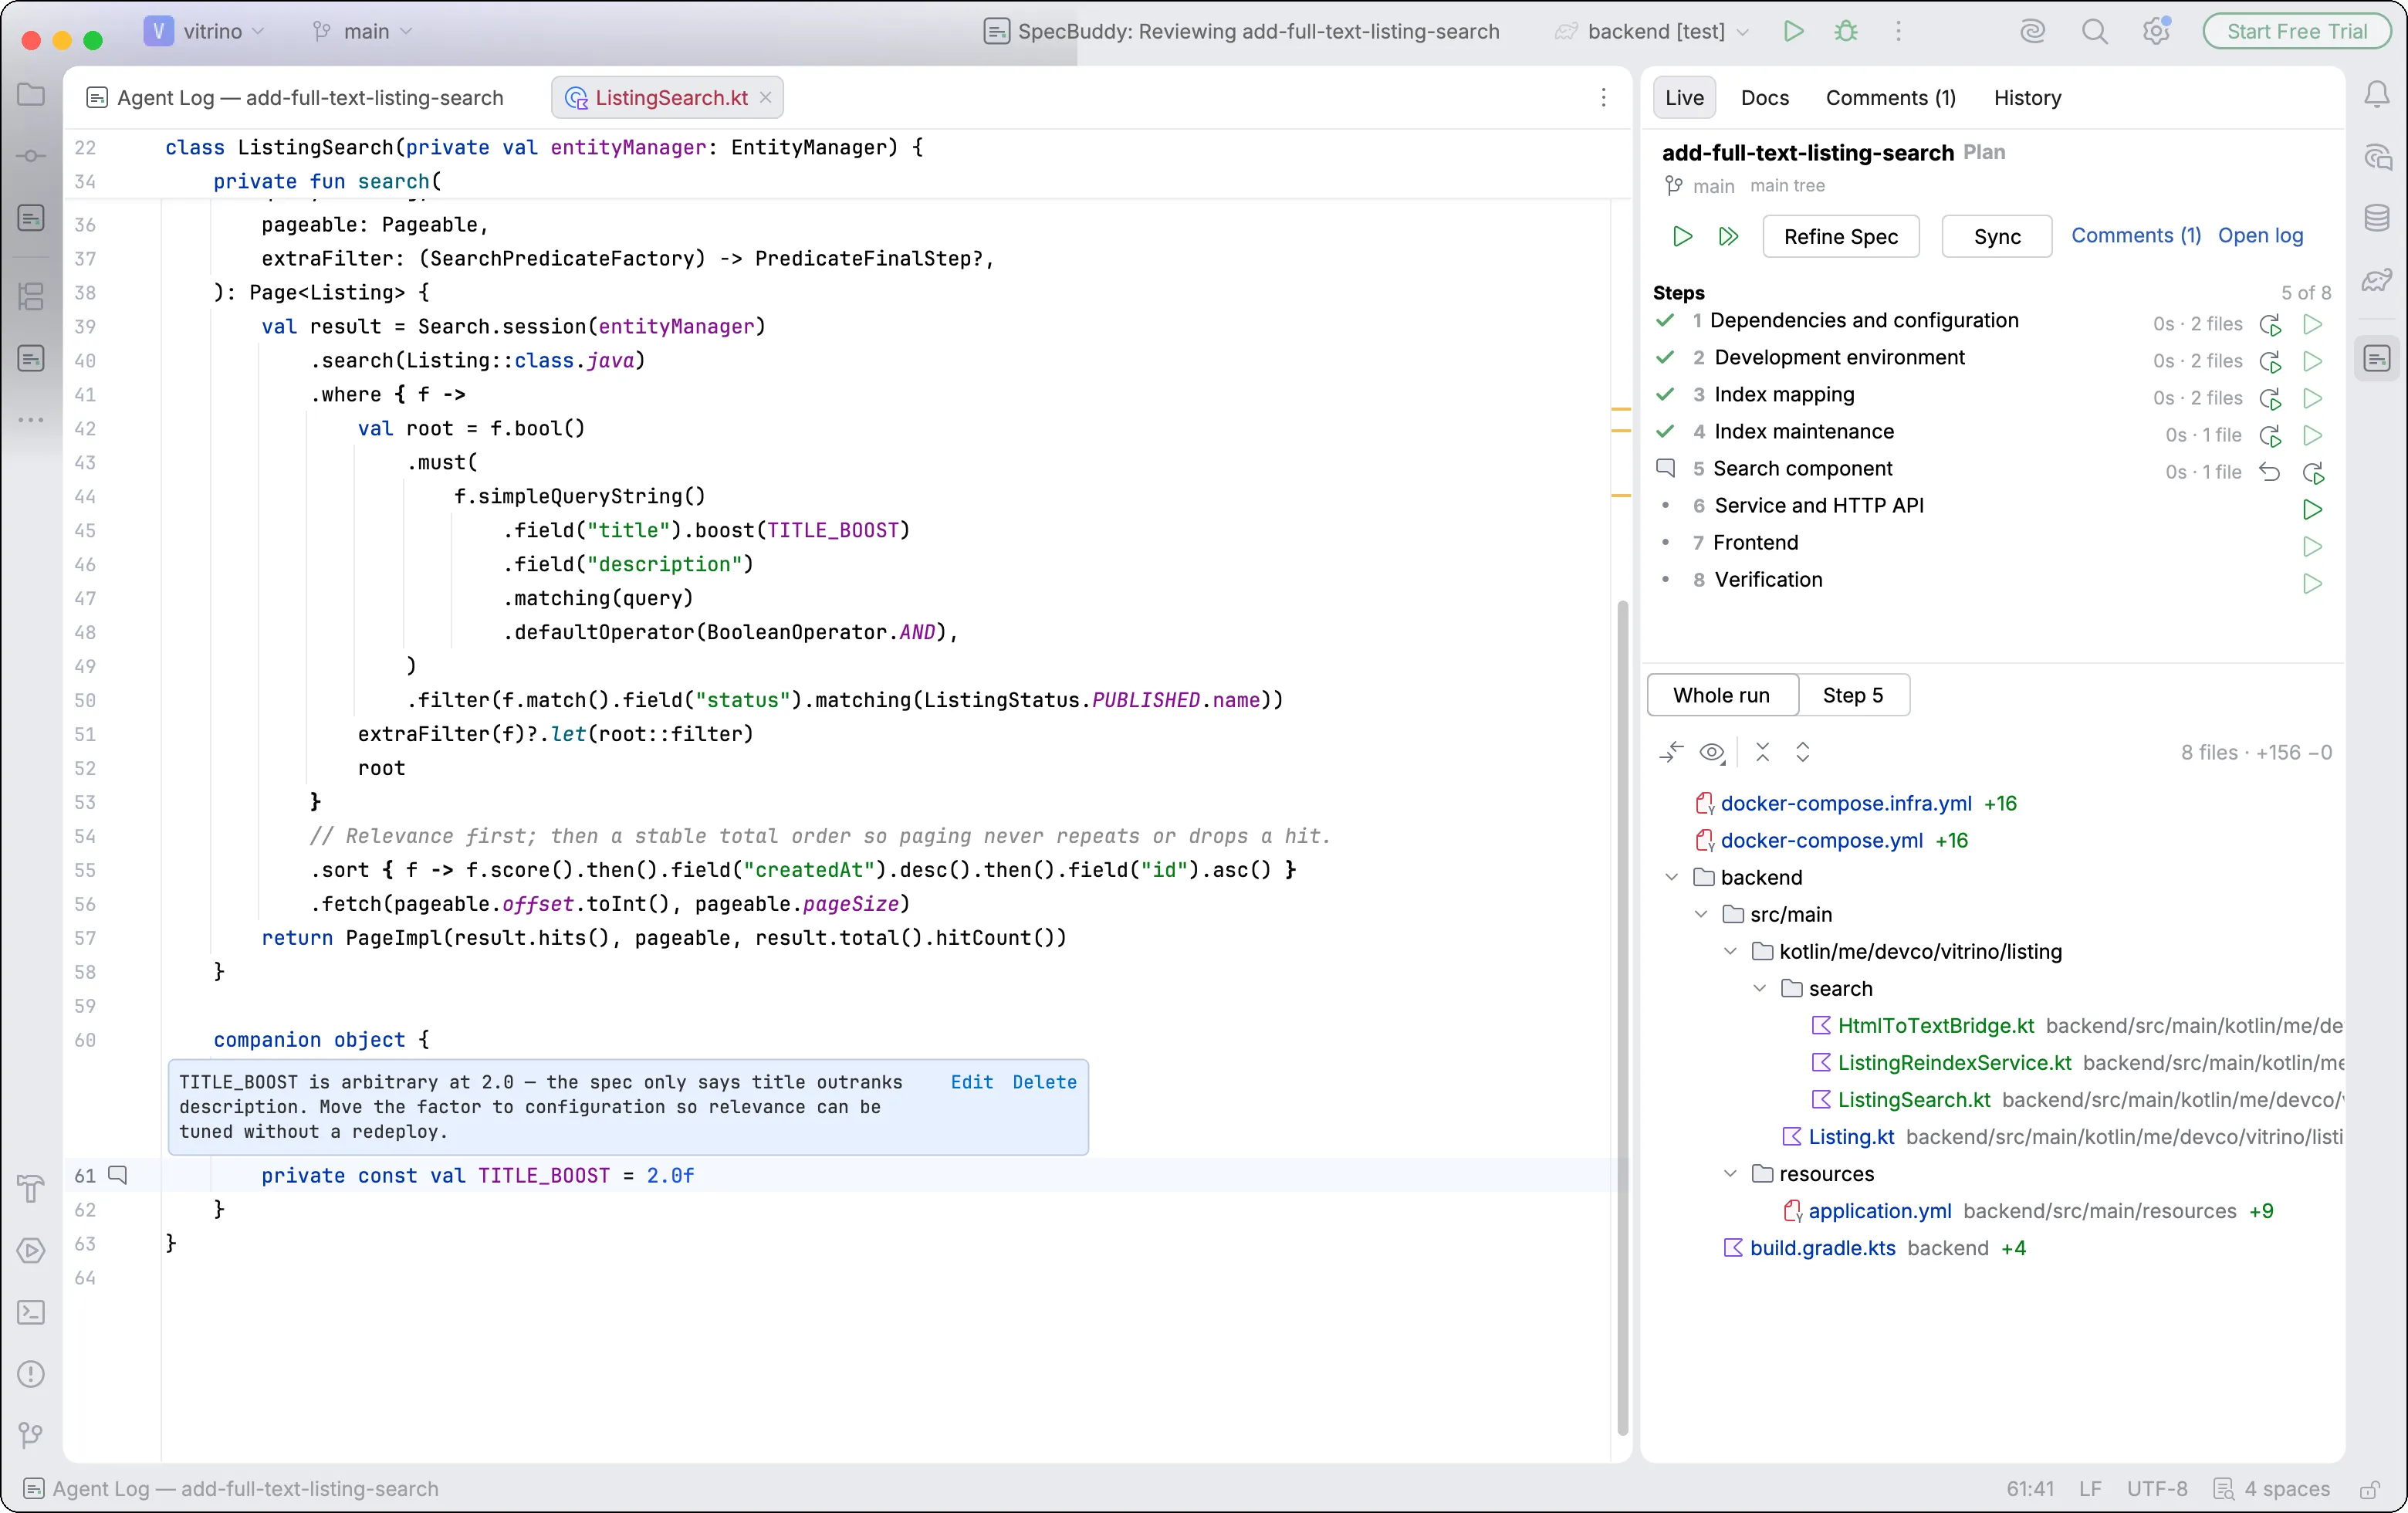Open the Terminal tool window icon
The width and height of the screenshot is (2408, 1513).
click(31, 1312)
